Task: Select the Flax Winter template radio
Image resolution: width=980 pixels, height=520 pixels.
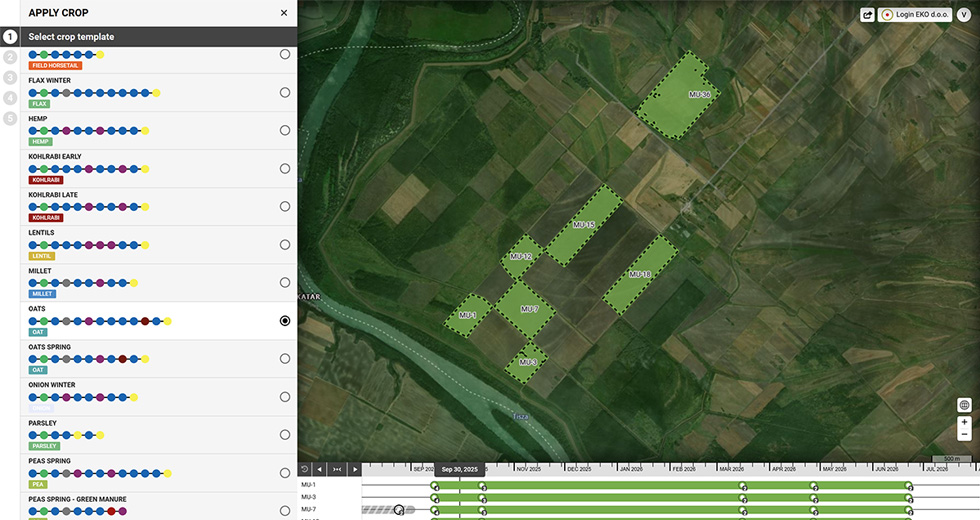Action: (285, 92)
